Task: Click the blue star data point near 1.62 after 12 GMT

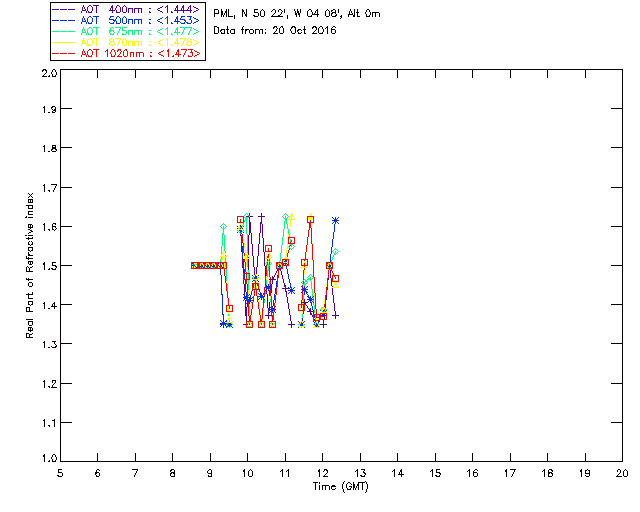Action: coord(336,220)
